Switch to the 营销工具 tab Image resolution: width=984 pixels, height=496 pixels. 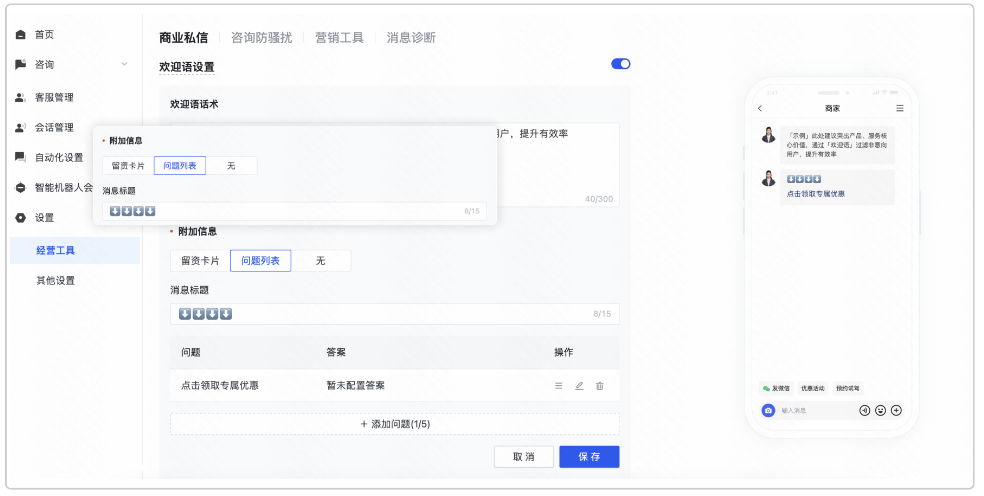point(339,38)
